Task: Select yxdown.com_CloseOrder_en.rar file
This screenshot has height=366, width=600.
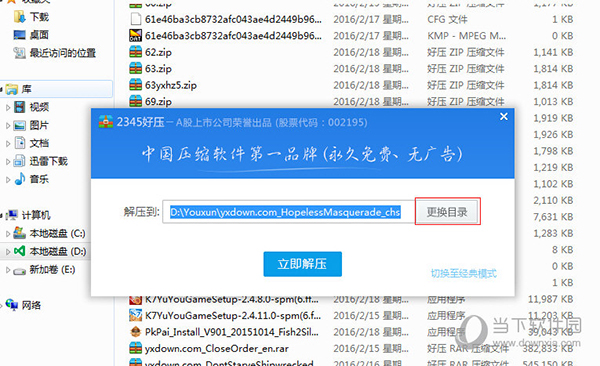Action: (217, 348)
